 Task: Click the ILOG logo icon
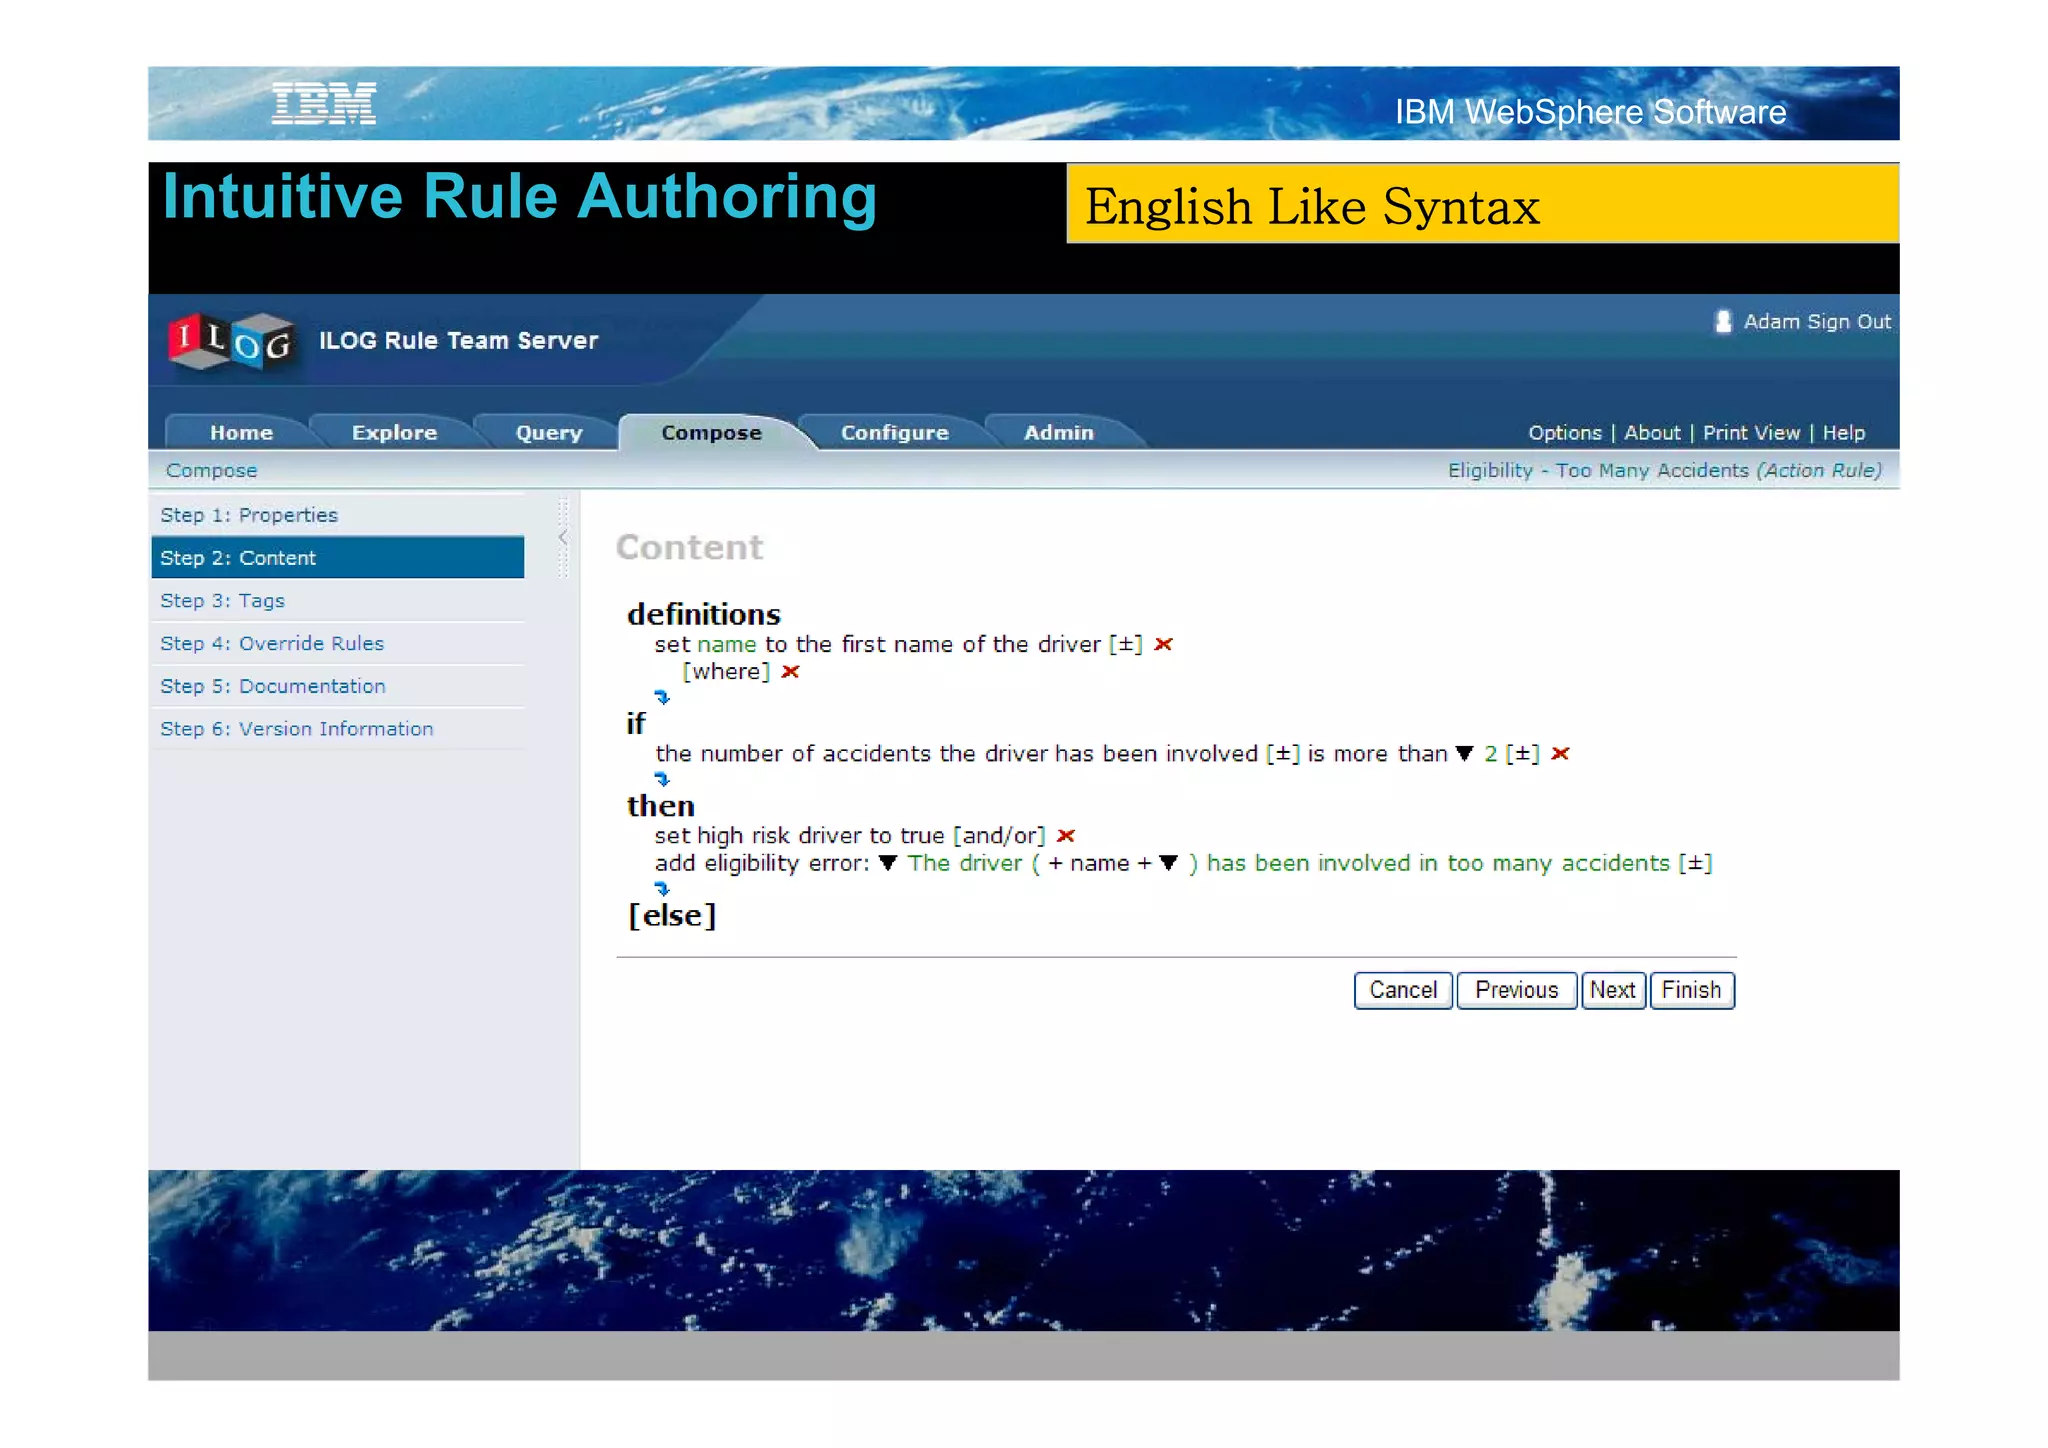click(x=231, y=342)
